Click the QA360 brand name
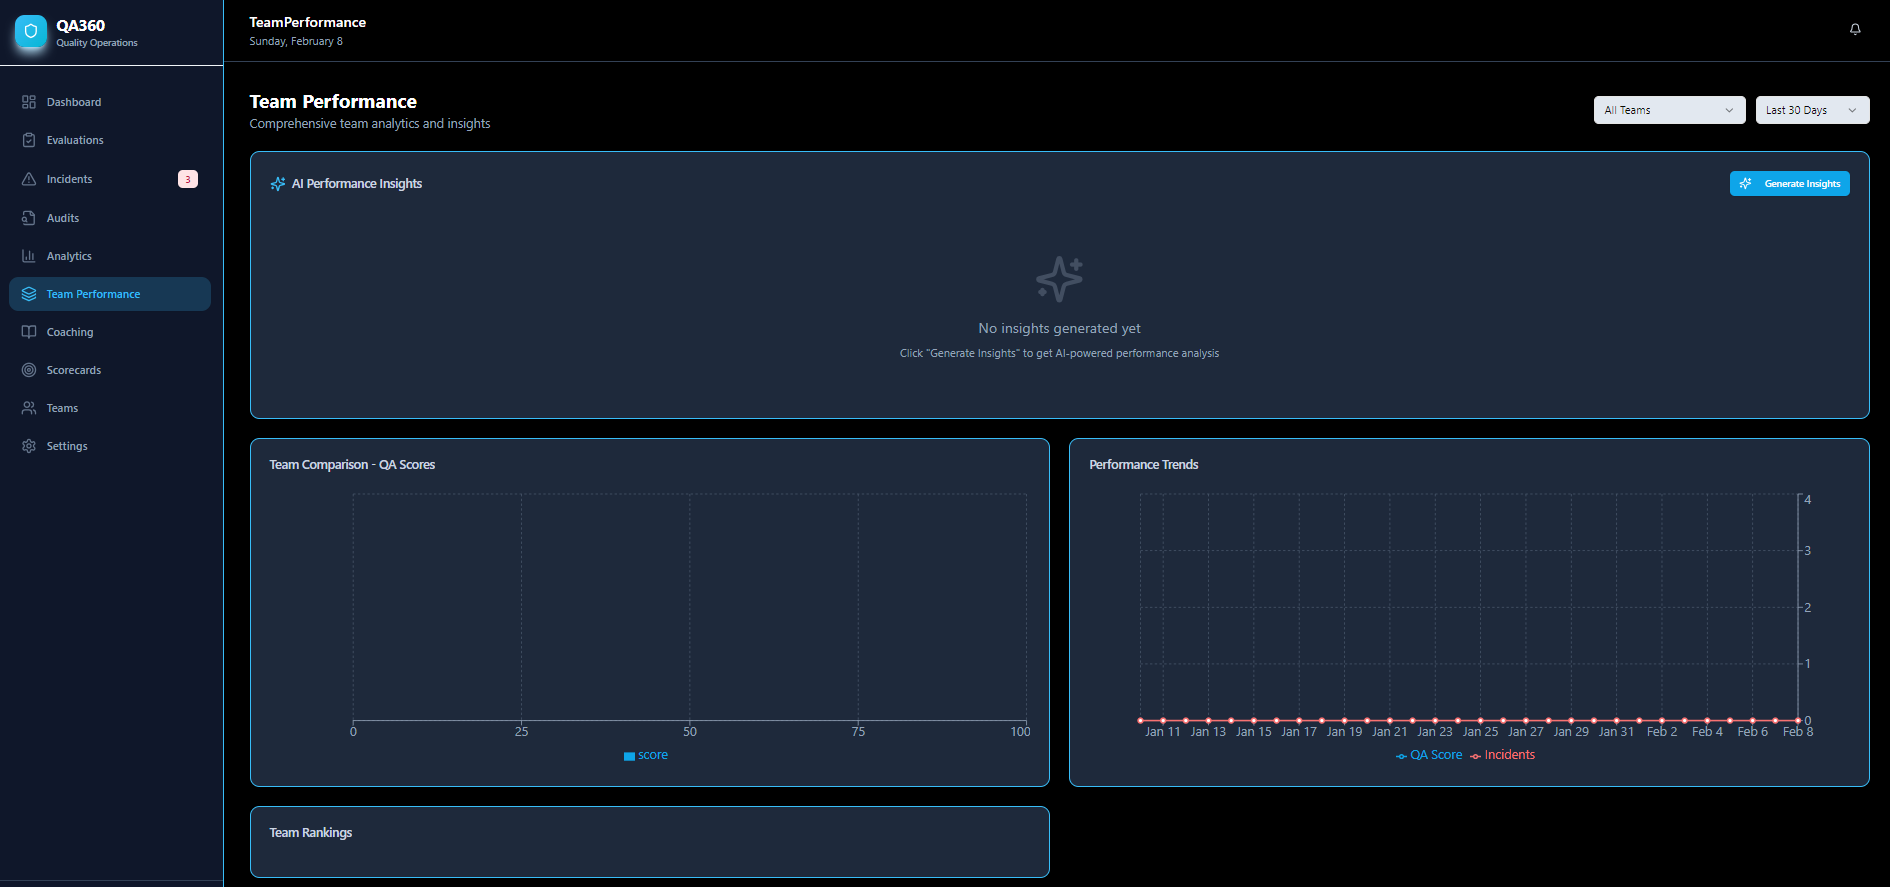 pos(81,26)
